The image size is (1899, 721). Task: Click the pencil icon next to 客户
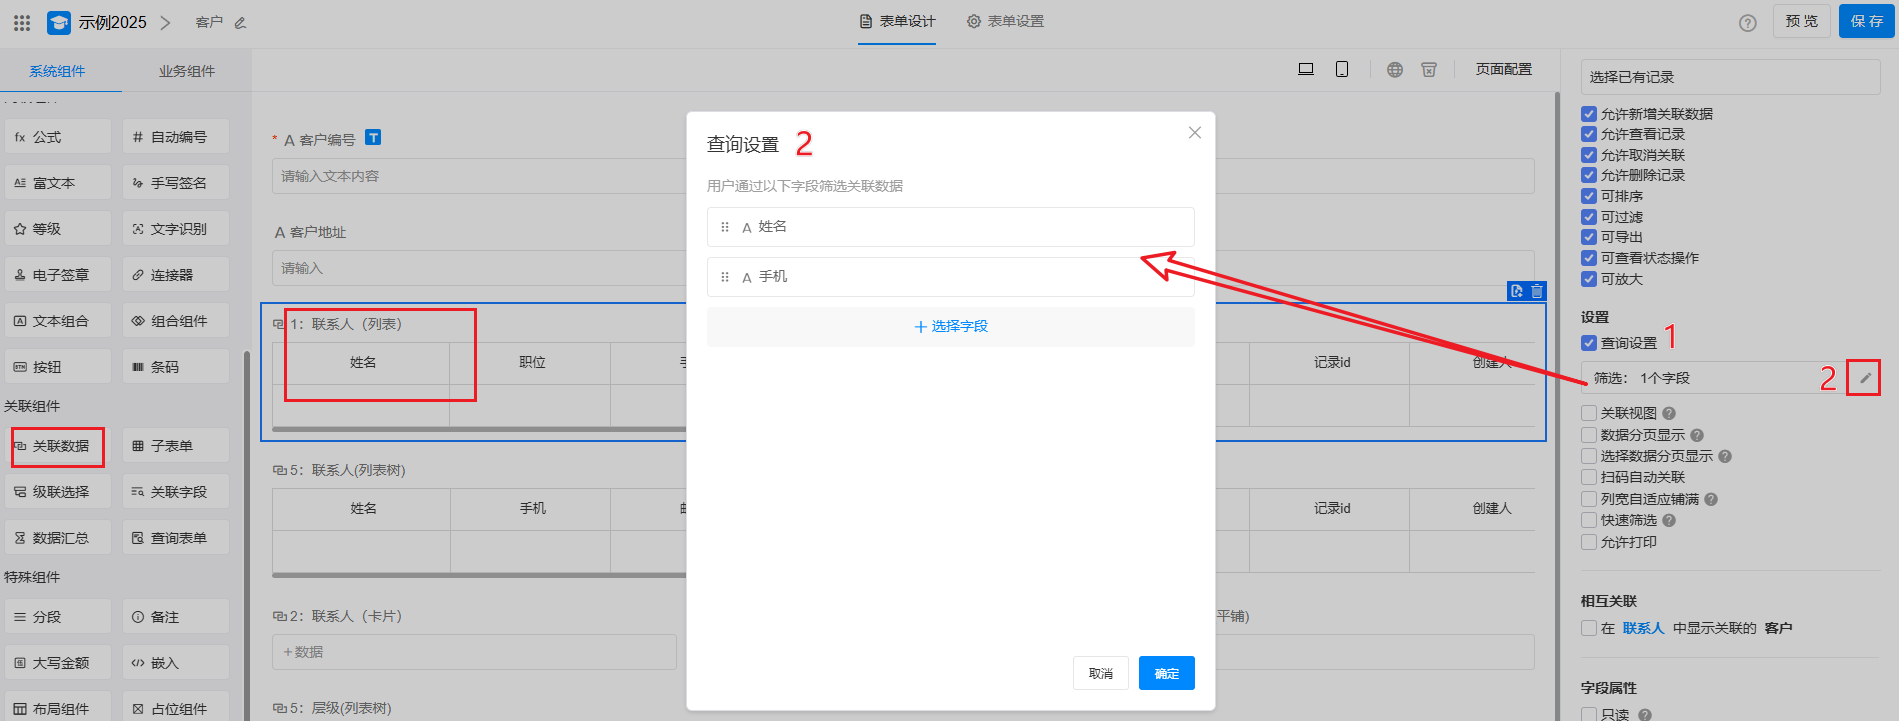pyautogui.click(x=240, y=23)
